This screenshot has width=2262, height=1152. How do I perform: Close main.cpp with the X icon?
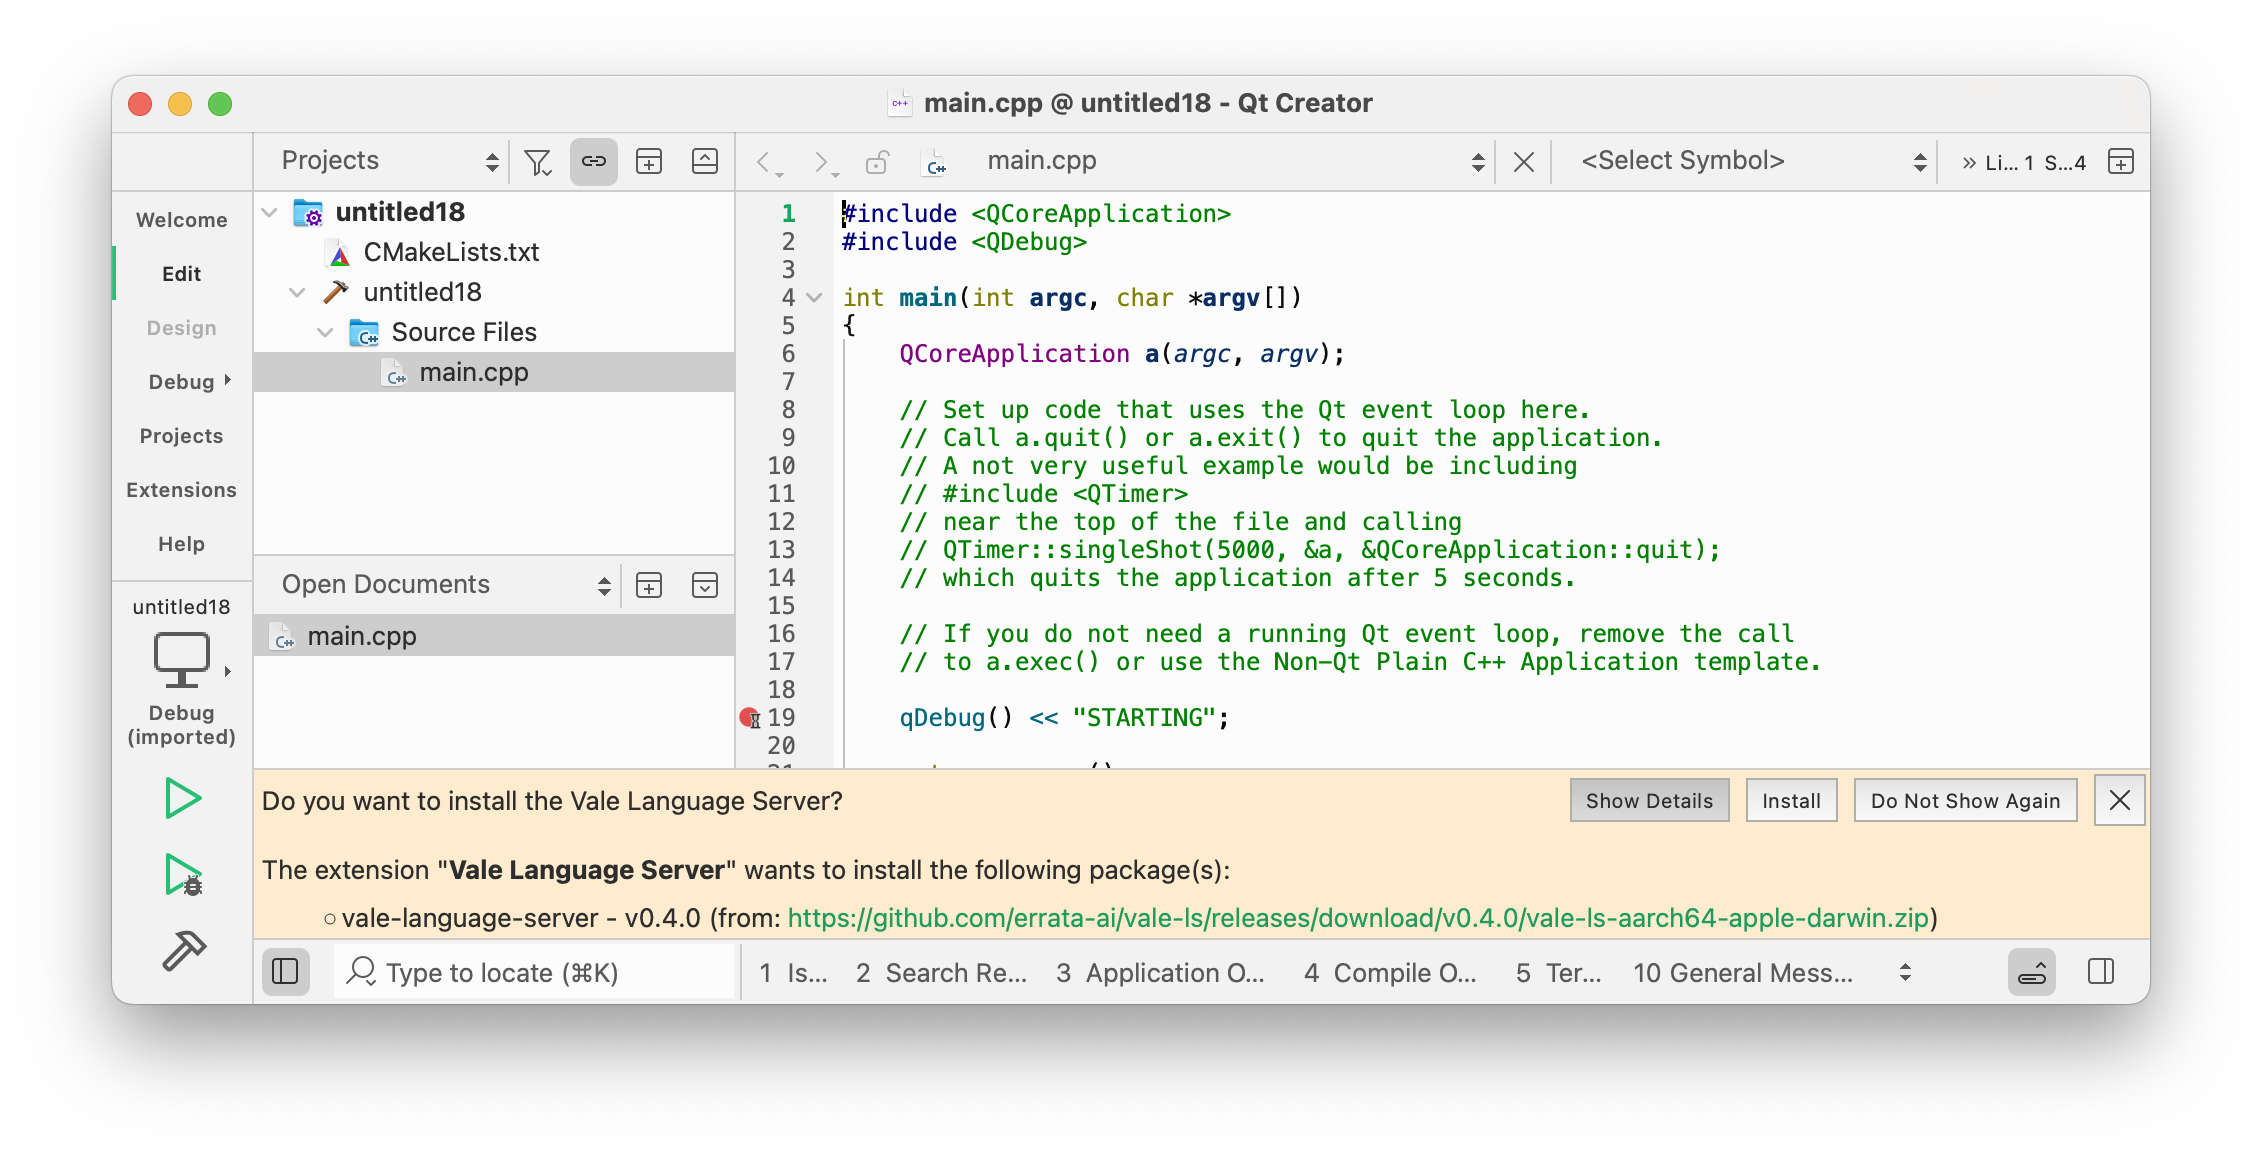point(1523,162)
